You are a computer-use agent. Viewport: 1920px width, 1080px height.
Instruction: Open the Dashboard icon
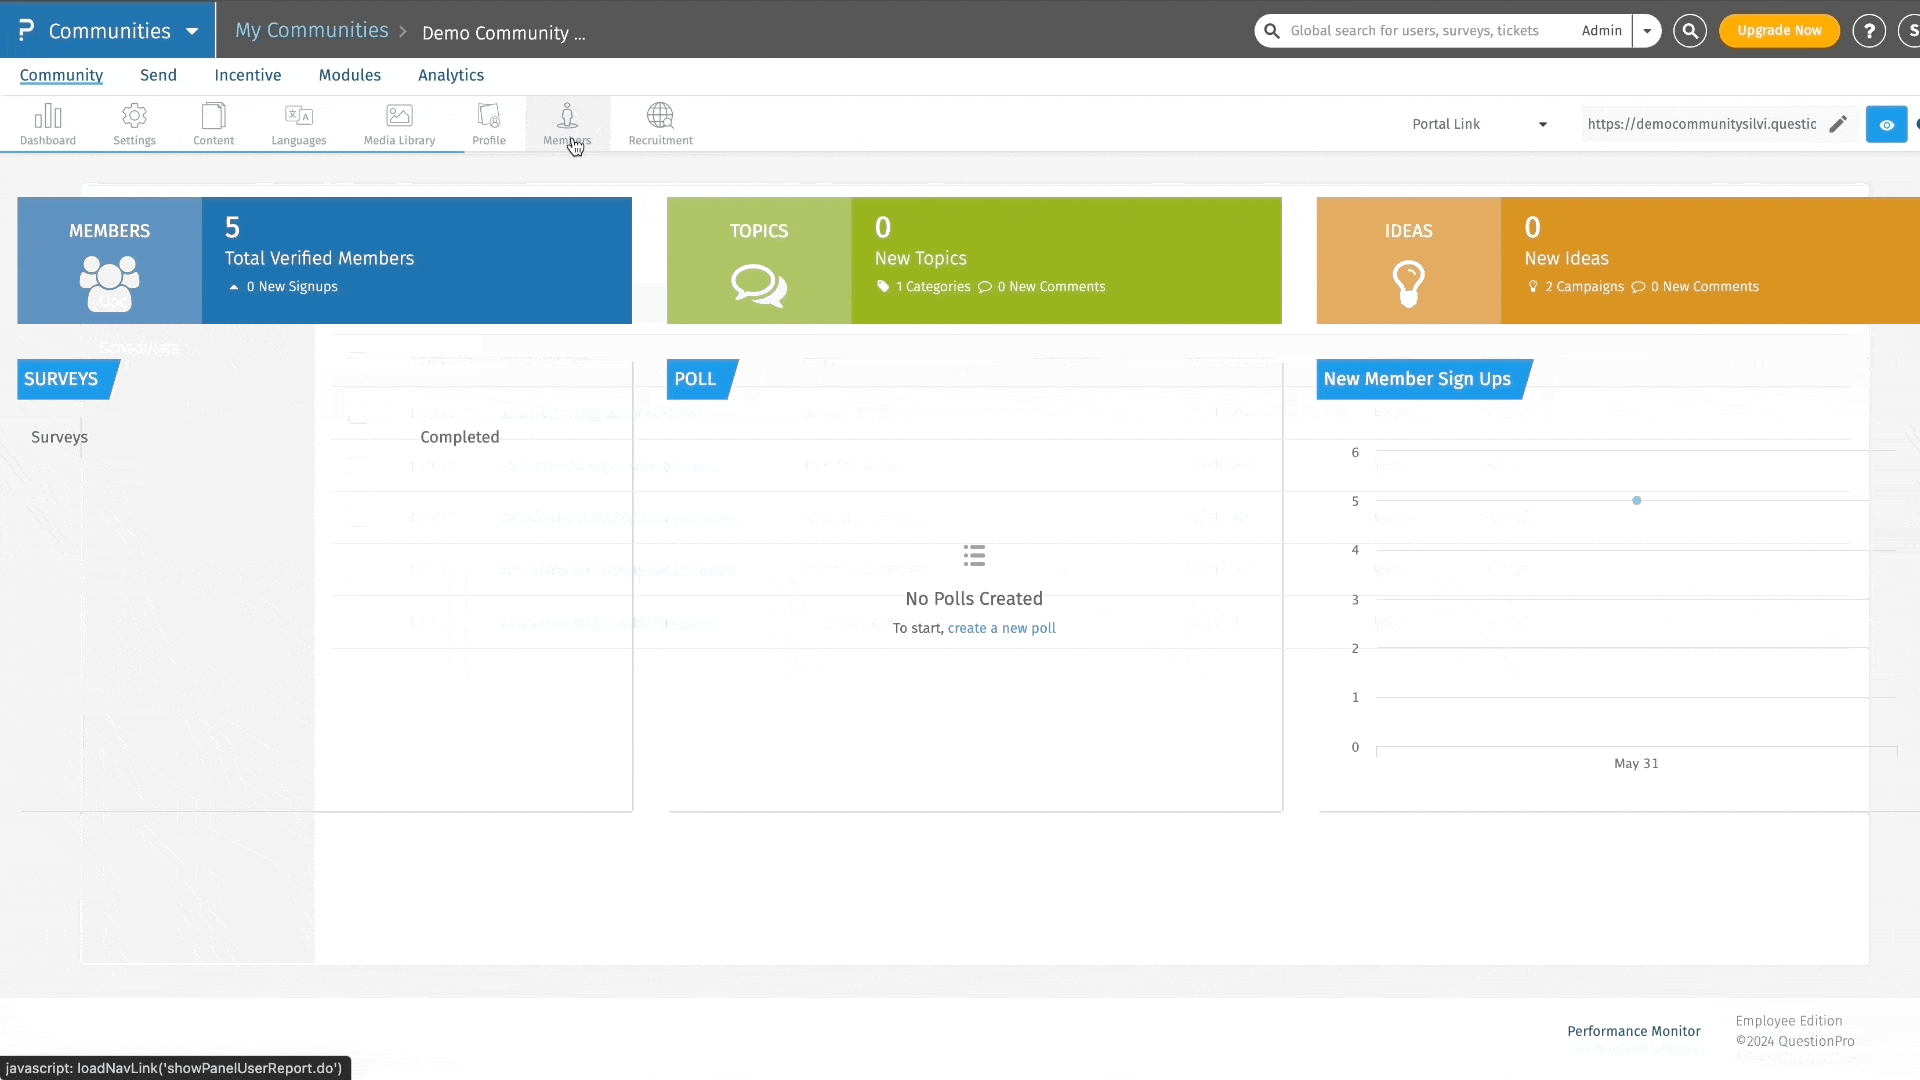click(x=47, y=118)
